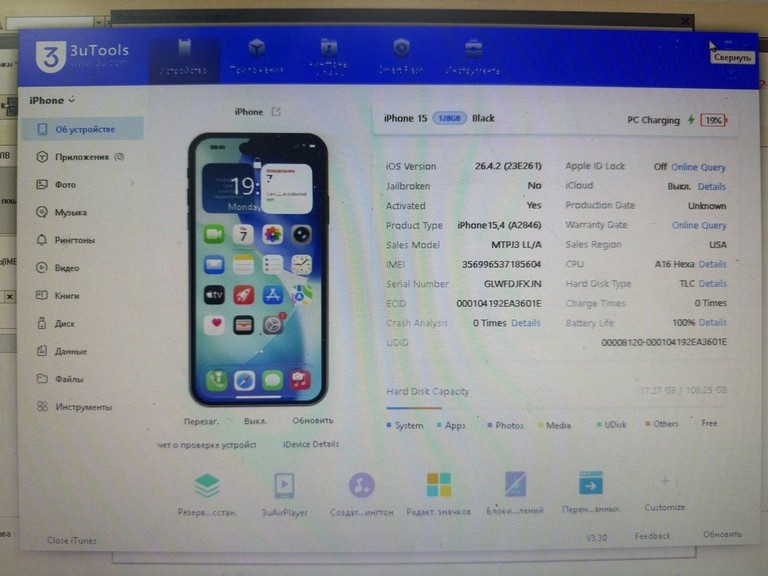Click the UDID value text
Viewport: 768px width, 576px height.
pos(664,342)
